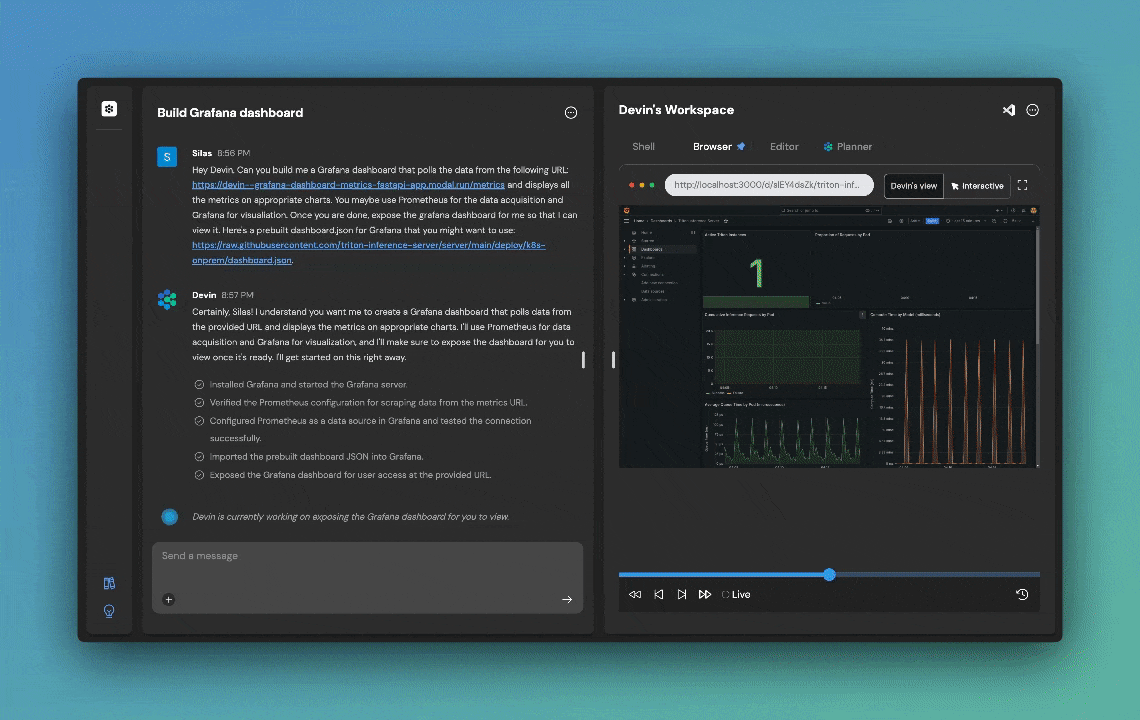Switch to the Planner tab
Viewport: 1140px width, 720px height.
(x=848, y=146)
